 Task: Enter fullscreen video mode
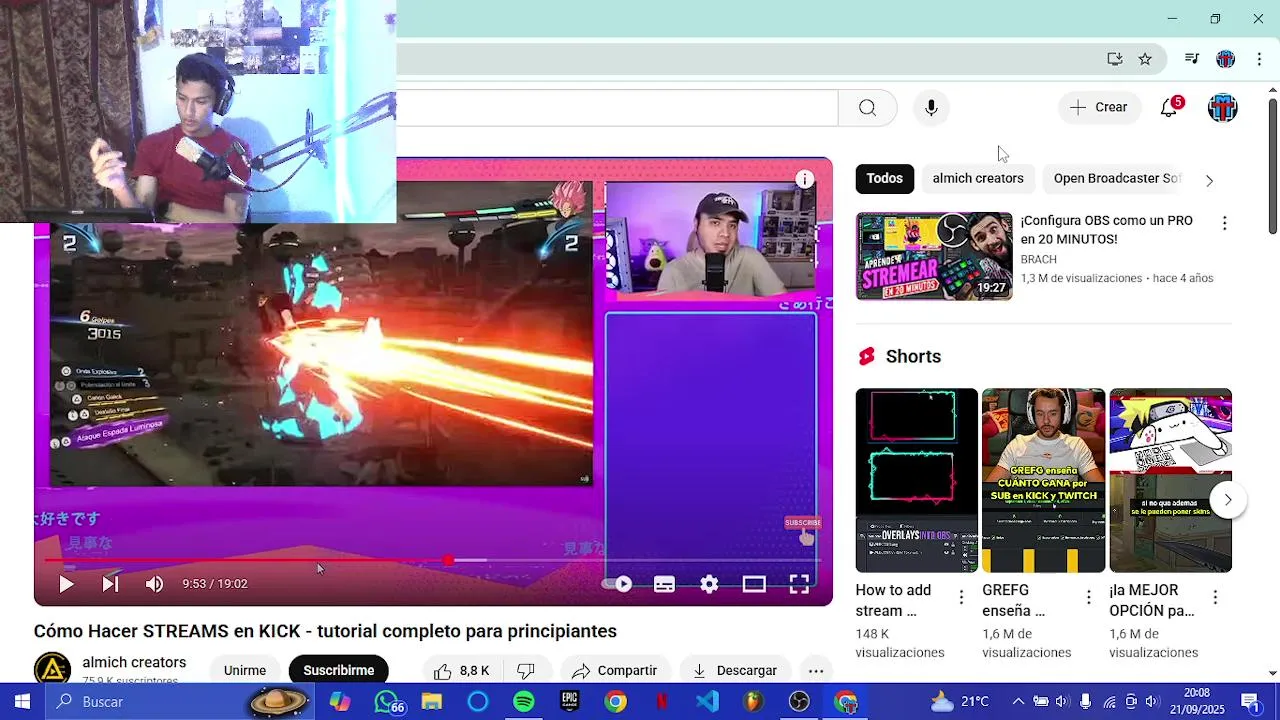799,585
